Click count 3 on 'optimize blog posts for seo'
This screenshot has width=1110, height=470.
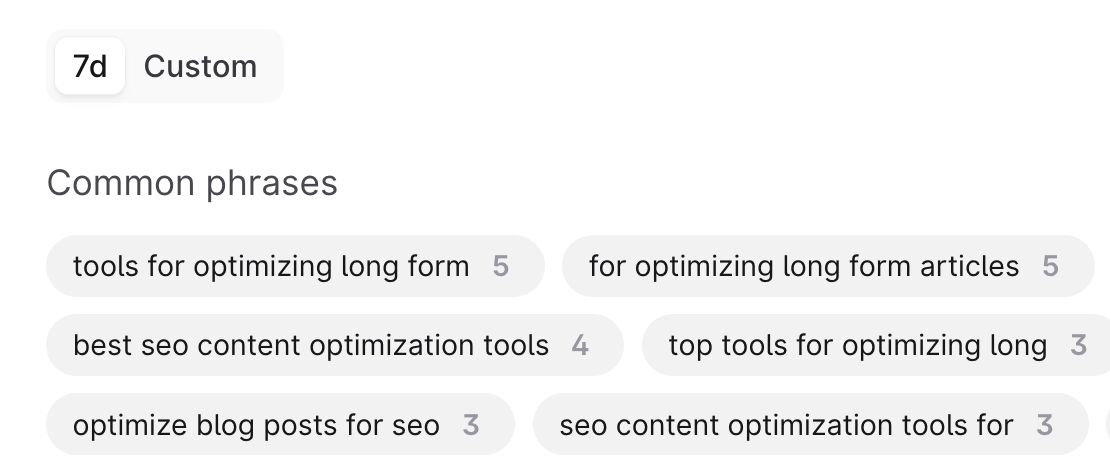pyautogui.click(x=471, y=425)
